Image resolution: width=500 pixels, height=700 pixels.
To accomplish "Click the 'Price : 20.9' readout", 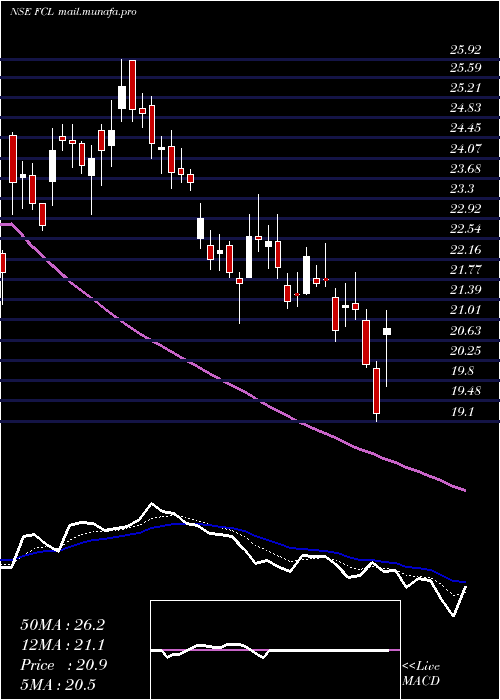I will click(63, 665).
